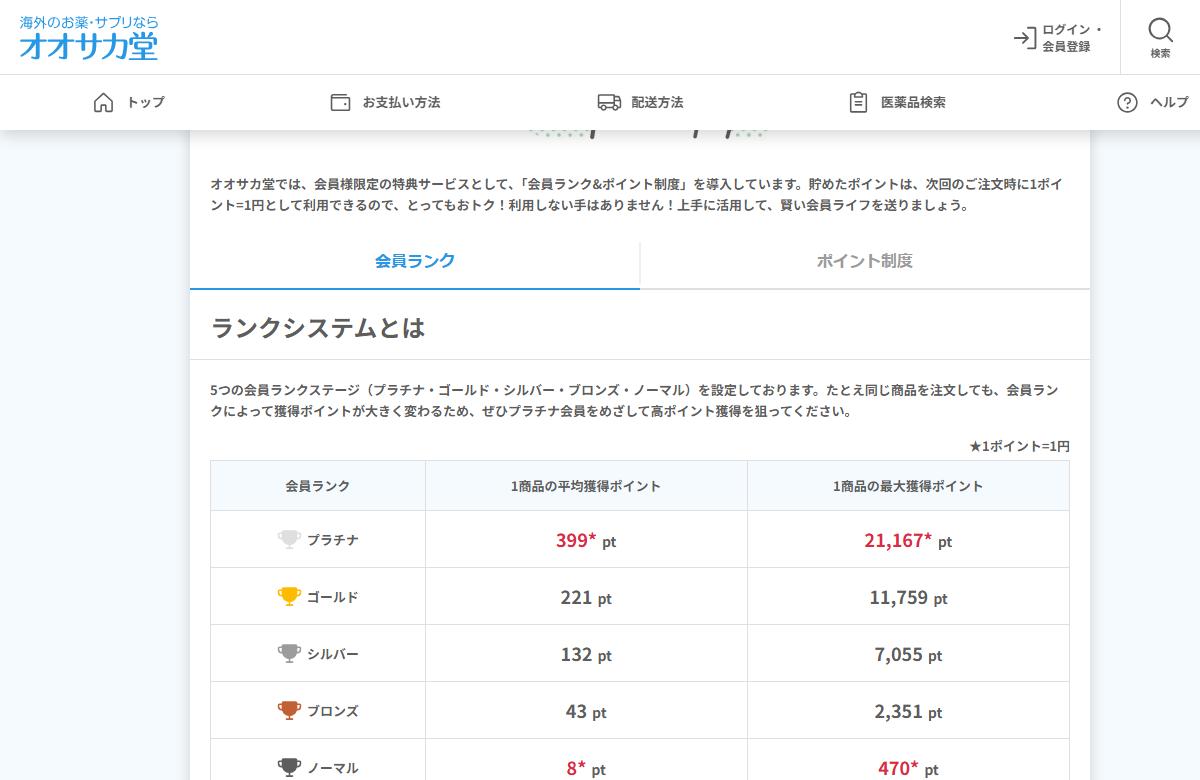This screenshot has width=1200, height=780.
Task: Click the ランクシステムとは heading
Action: (x=318, y=328)
